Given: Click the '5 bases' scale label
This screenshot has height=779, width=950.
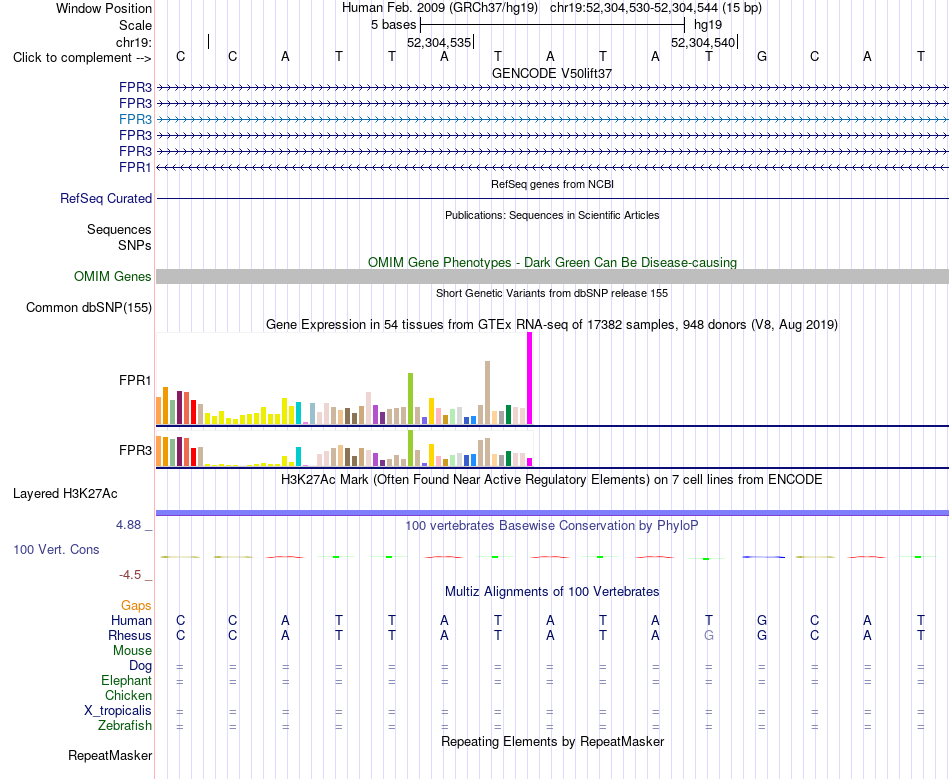Looking at the screenshot, I should click(x=393, y=25).
